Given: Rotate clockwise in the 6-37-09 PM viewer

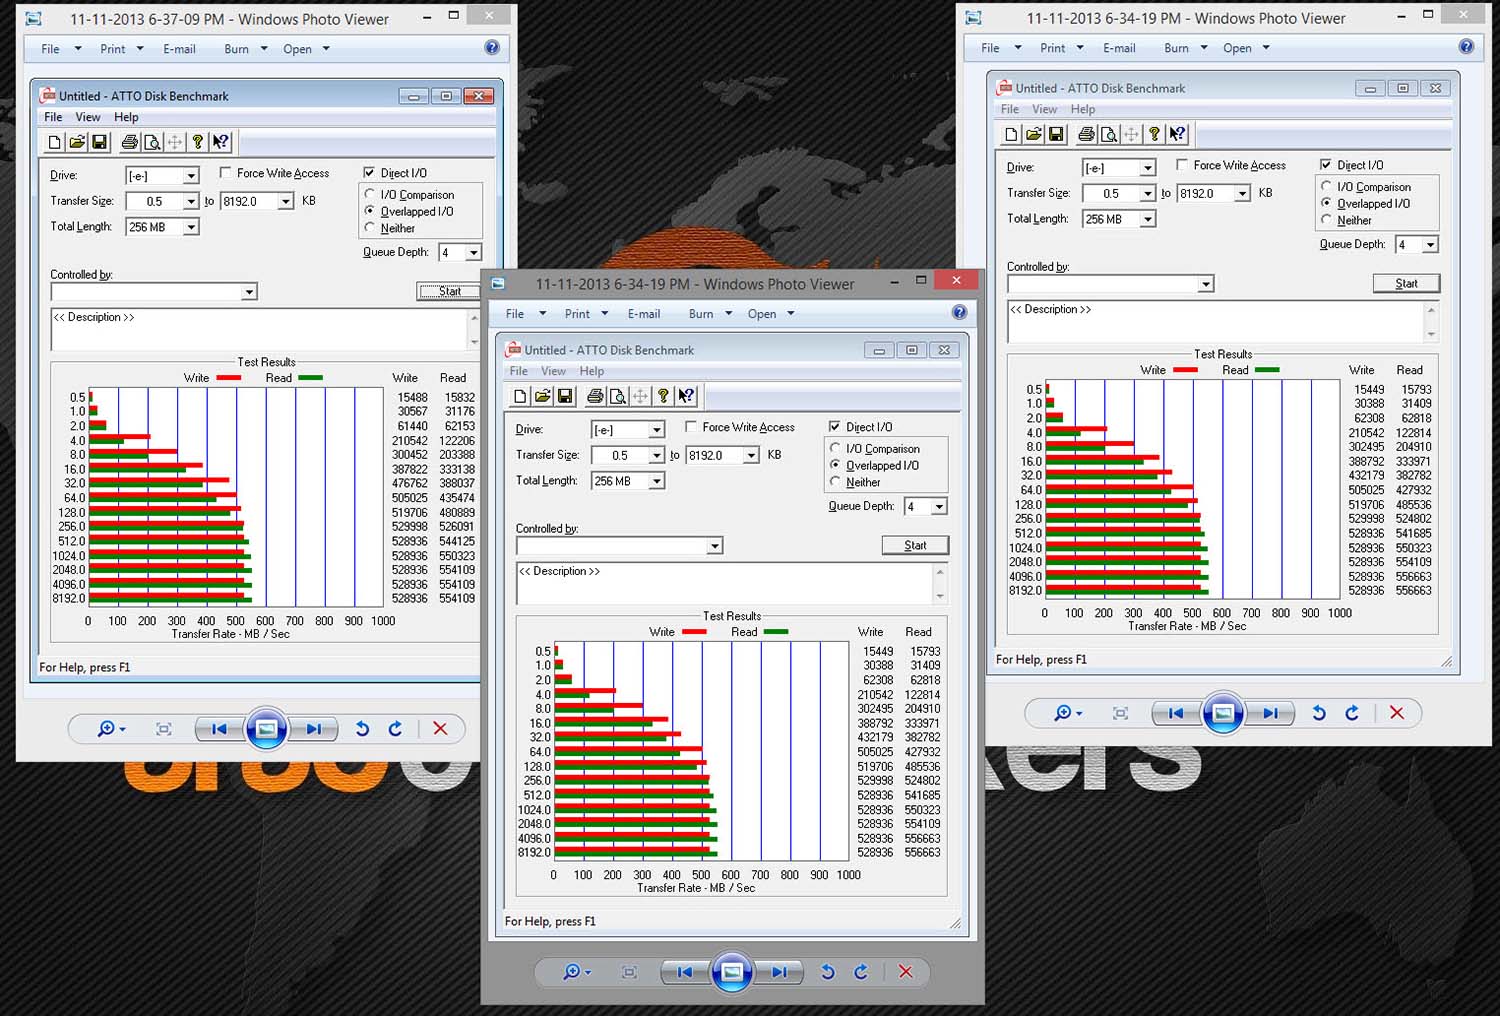Looking at the screenshot, I should pos(395,729).
